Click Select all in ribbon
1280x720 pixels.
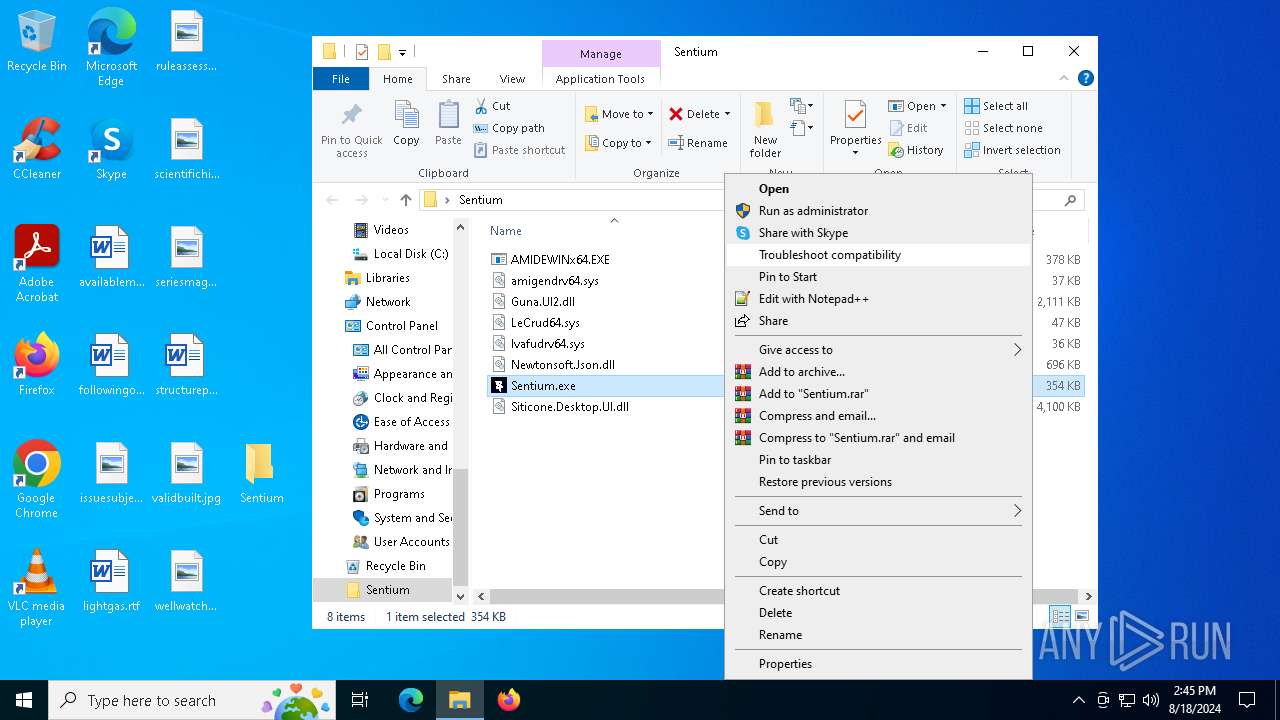coord(996,106)
